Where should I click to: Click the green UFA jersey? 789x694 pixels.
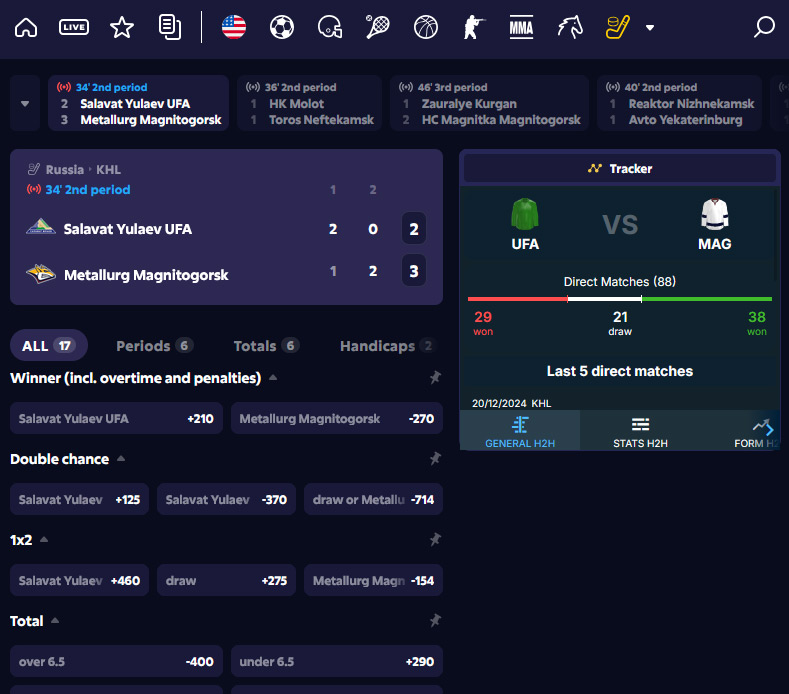point(524,214)
